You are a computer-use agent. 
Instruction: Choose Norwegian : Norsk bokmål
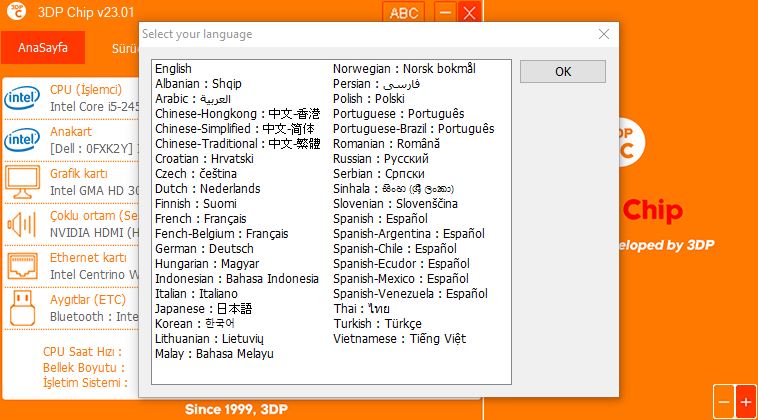pyautogui.click(x=404, y=69)
